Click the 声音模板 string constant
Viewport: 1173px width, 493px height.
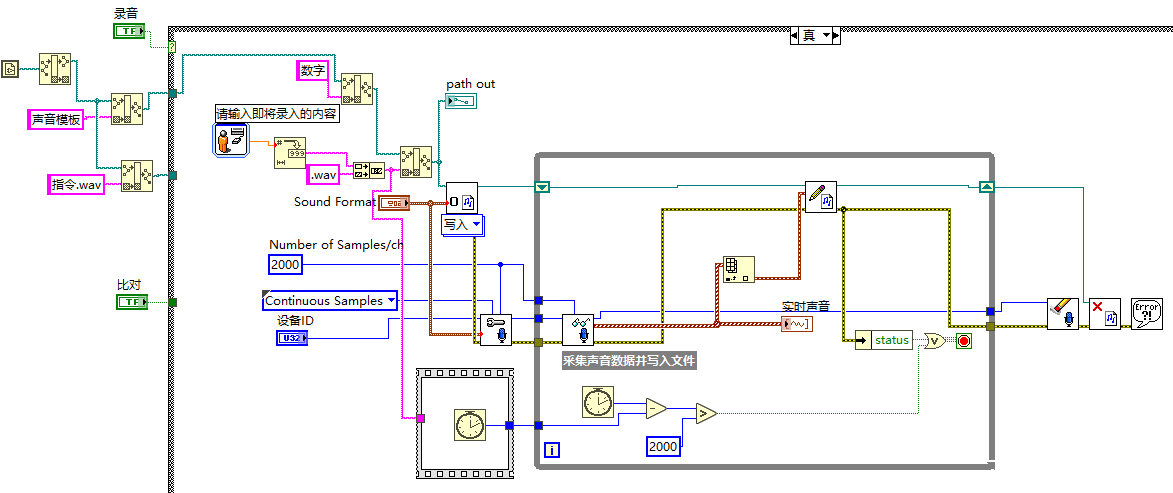tap(55, 120)
